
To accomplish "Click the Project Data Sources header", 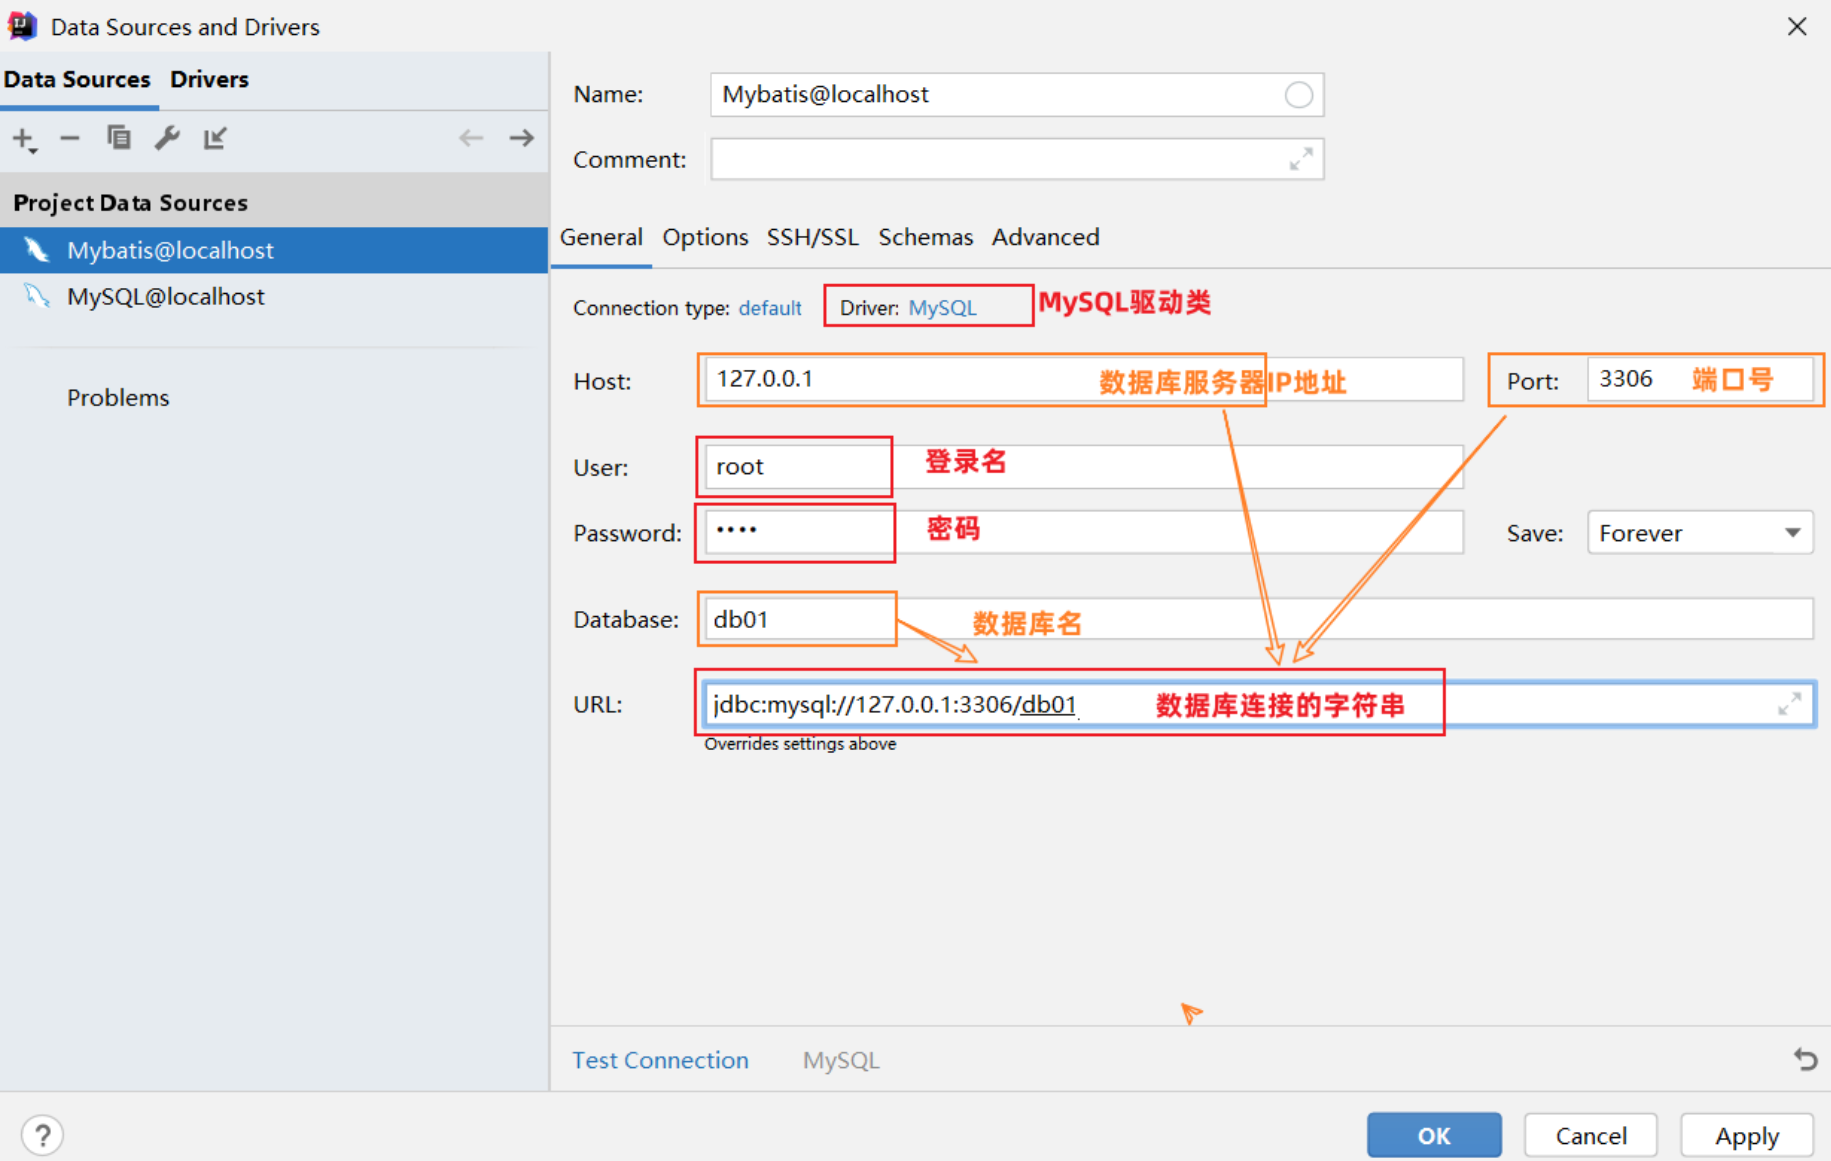I will pos(274,202).
